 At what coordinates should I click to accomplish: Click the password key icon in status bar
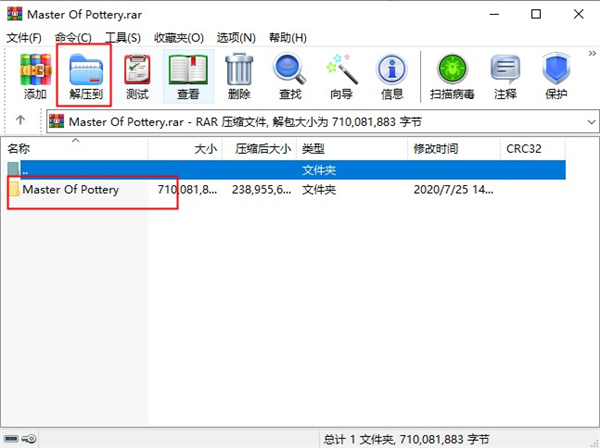pos(29,438)
